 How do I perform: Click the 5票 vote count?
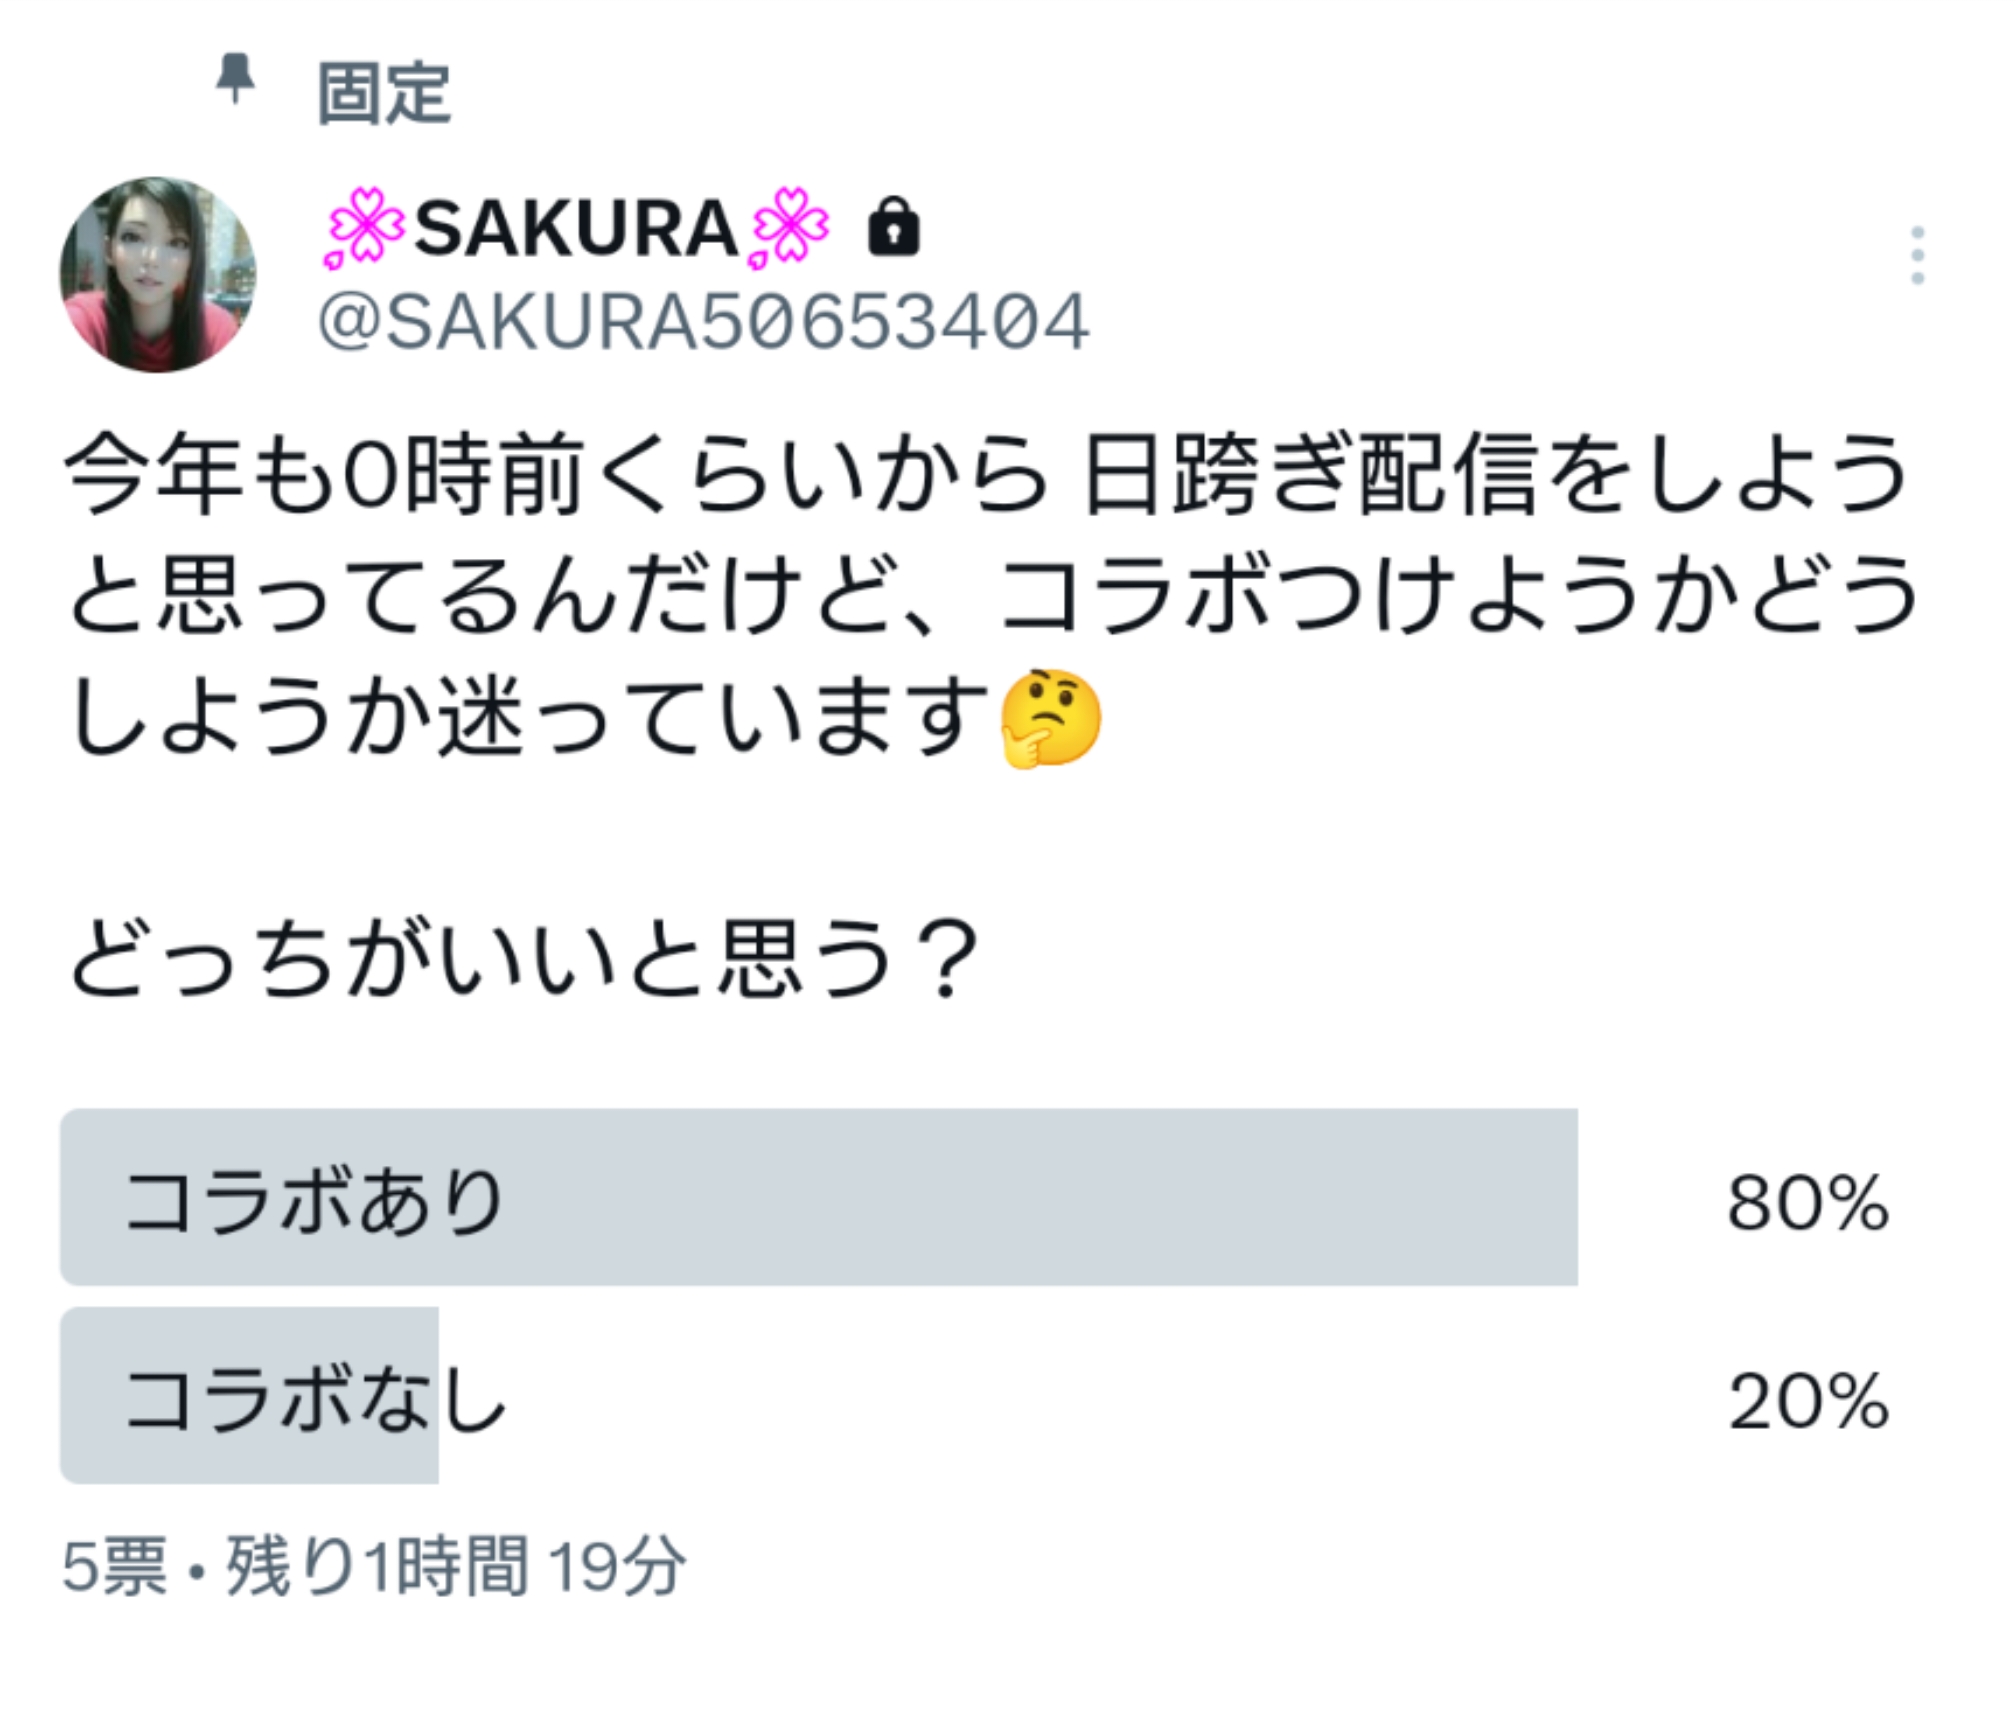(113, 1566)
